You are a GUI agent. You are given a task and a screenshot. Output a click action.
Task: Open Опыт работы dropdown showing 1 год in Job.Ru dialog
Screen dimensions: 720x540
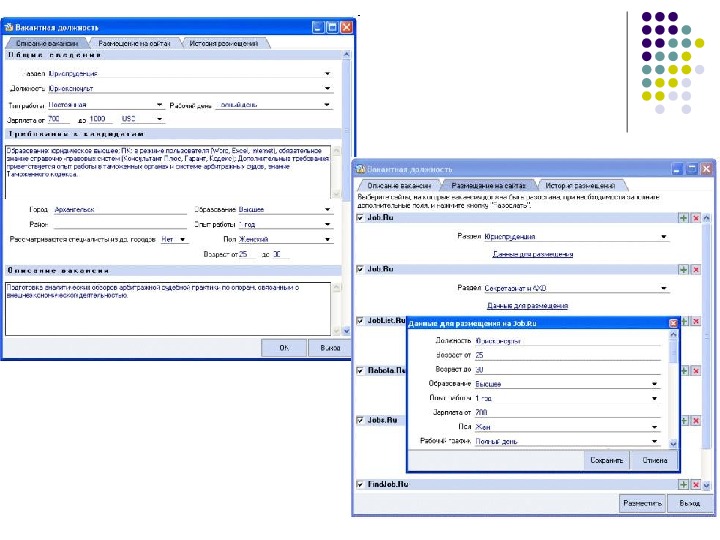pyautogui.click(x=654, y=398)
